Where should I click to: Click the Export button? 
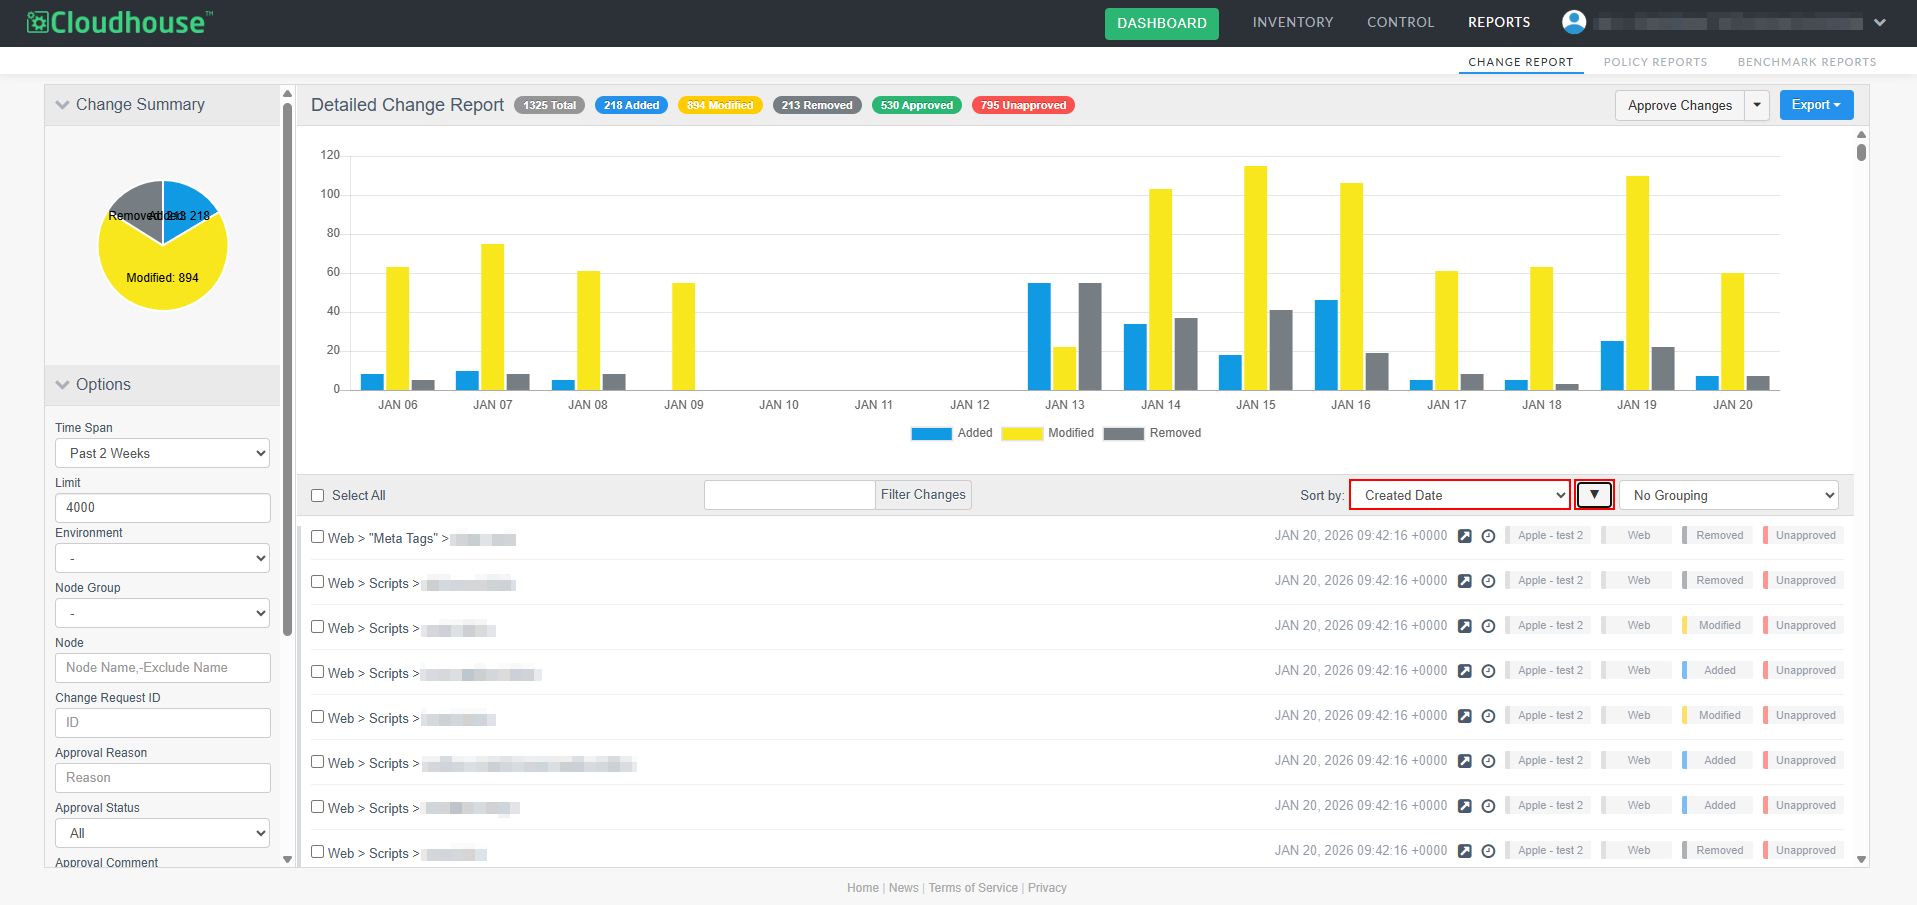1816,105
